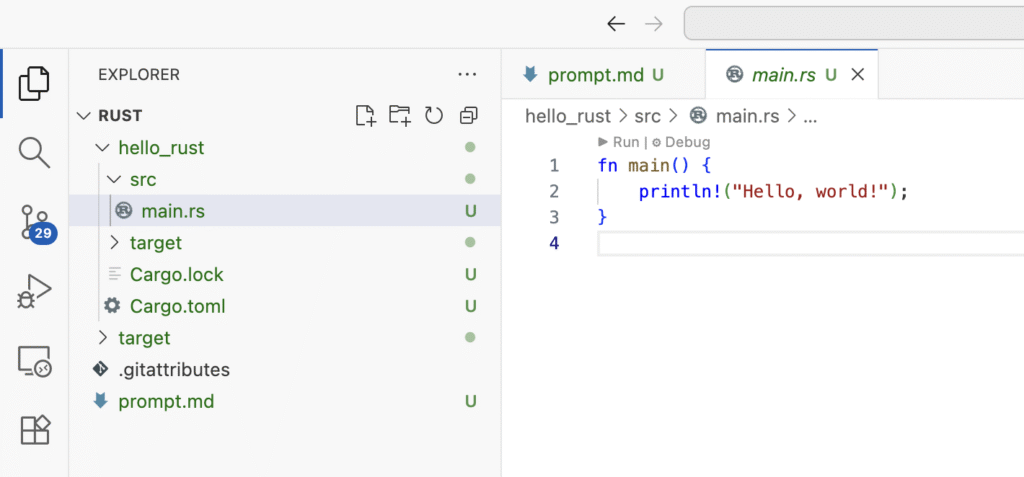The image size is (1024, 477).
Task: Open the Search view icon
Action: [34, 153]
